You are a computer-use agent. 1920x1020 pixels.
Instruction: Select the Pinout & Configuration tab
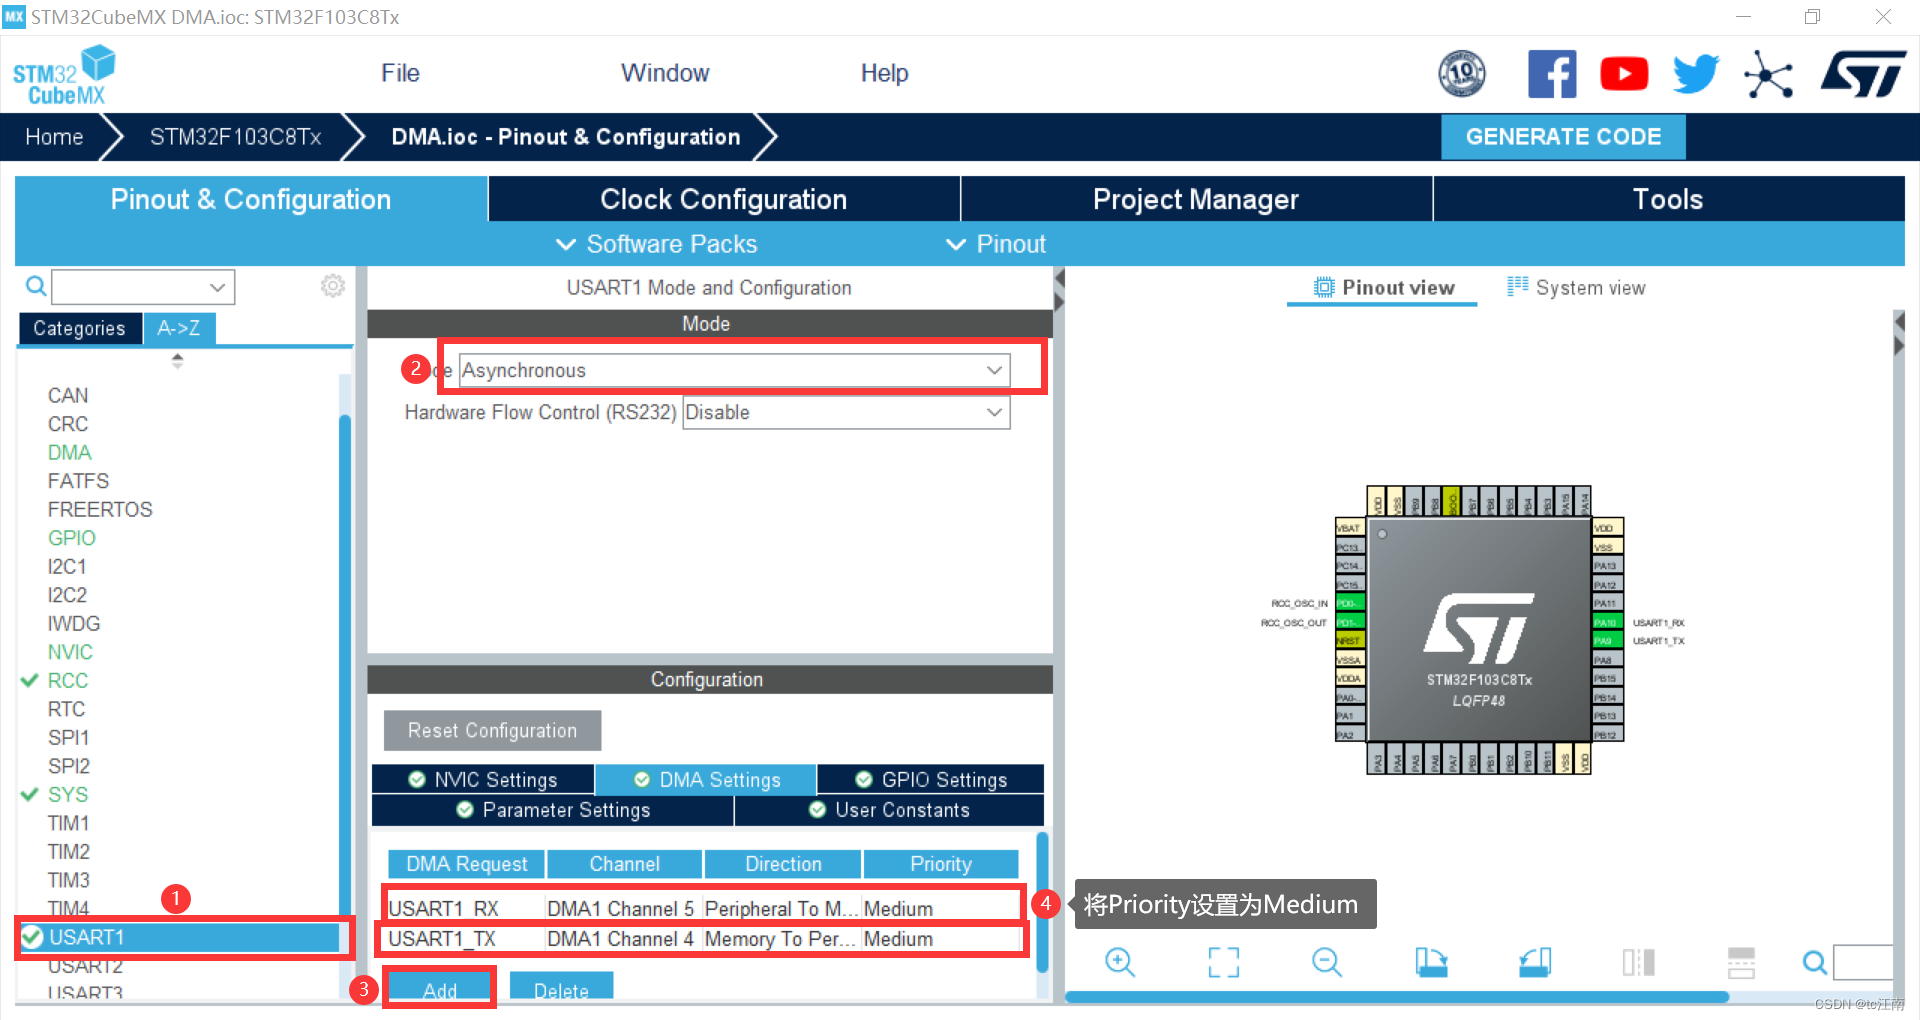pos(251,199)
